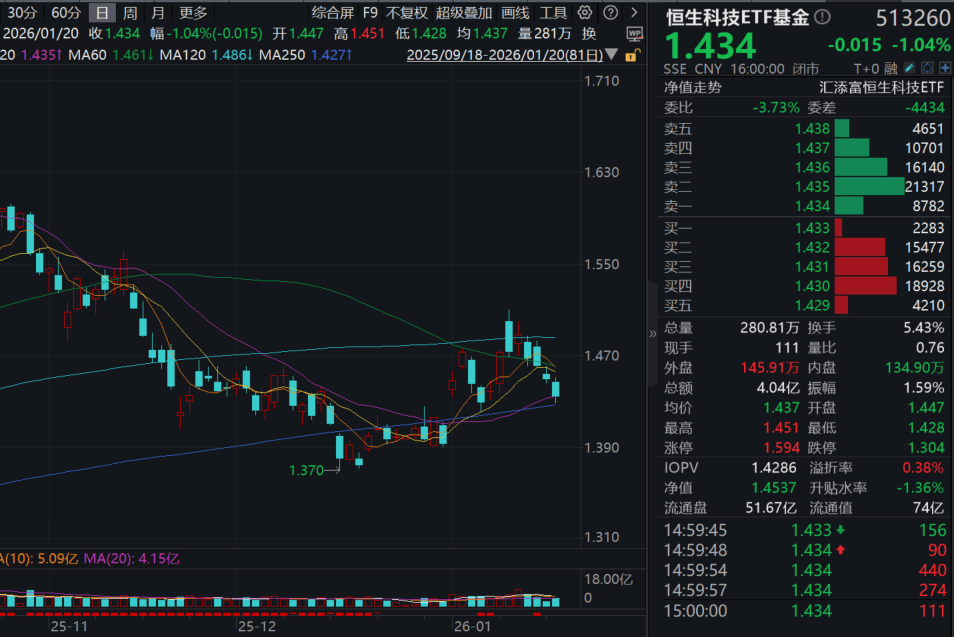Click the 1.370 low price marker on chart

tap(306, 470)
